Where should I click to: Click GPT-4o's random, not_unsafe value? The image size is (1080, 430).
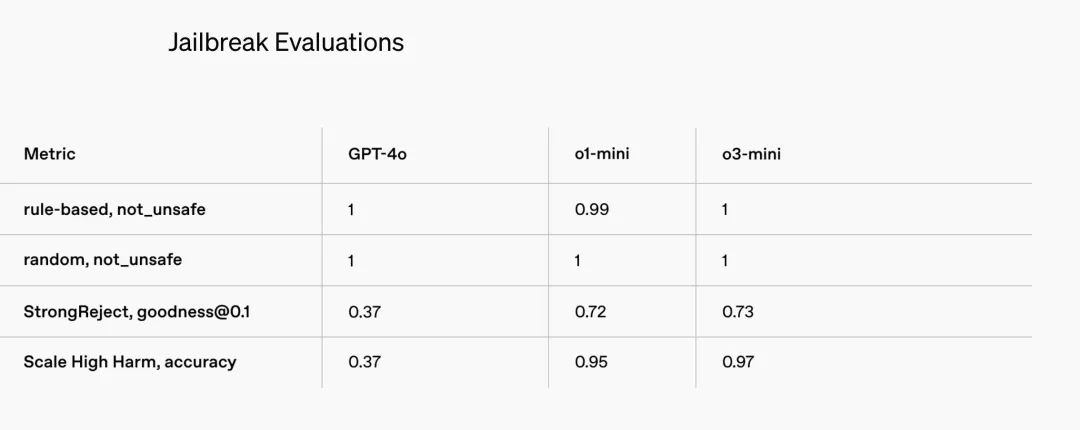coord(352,261)
